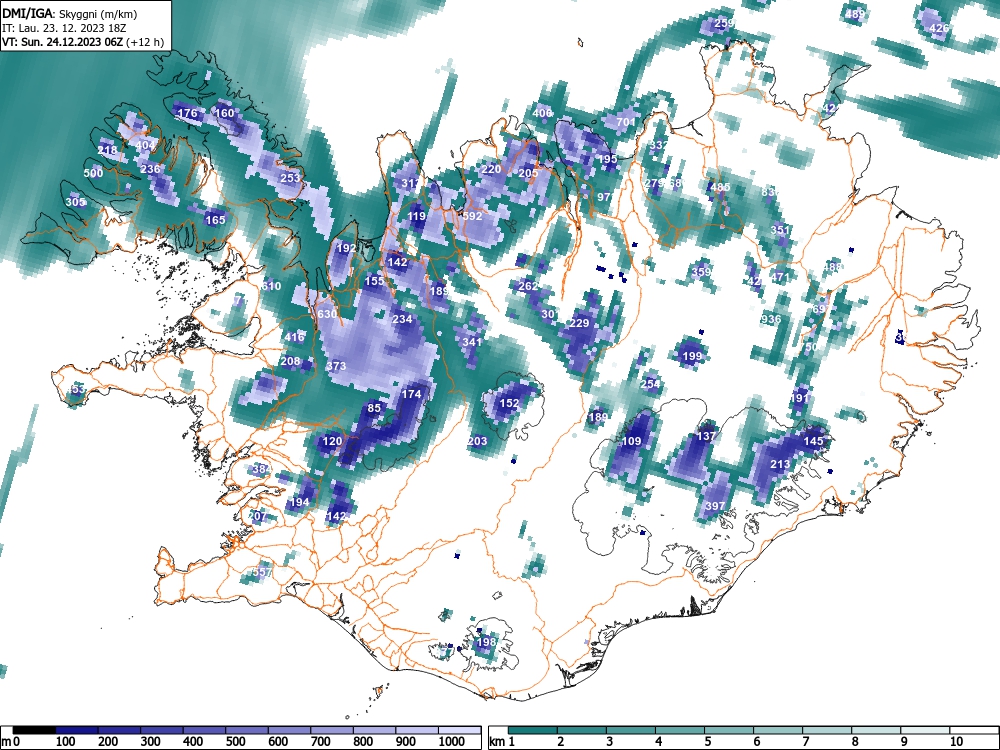
Task: Click the map value '592'
Action: coord(473,216)
